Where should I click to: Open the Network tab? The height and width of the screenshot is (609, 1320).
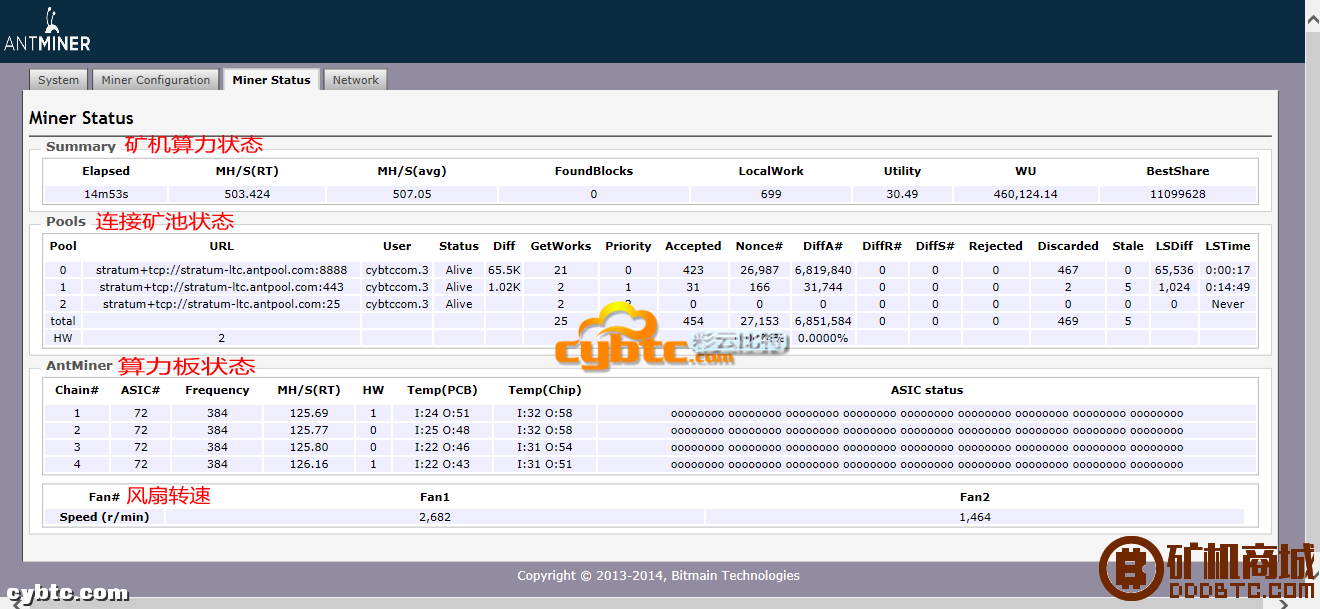[x=356, y=80]
